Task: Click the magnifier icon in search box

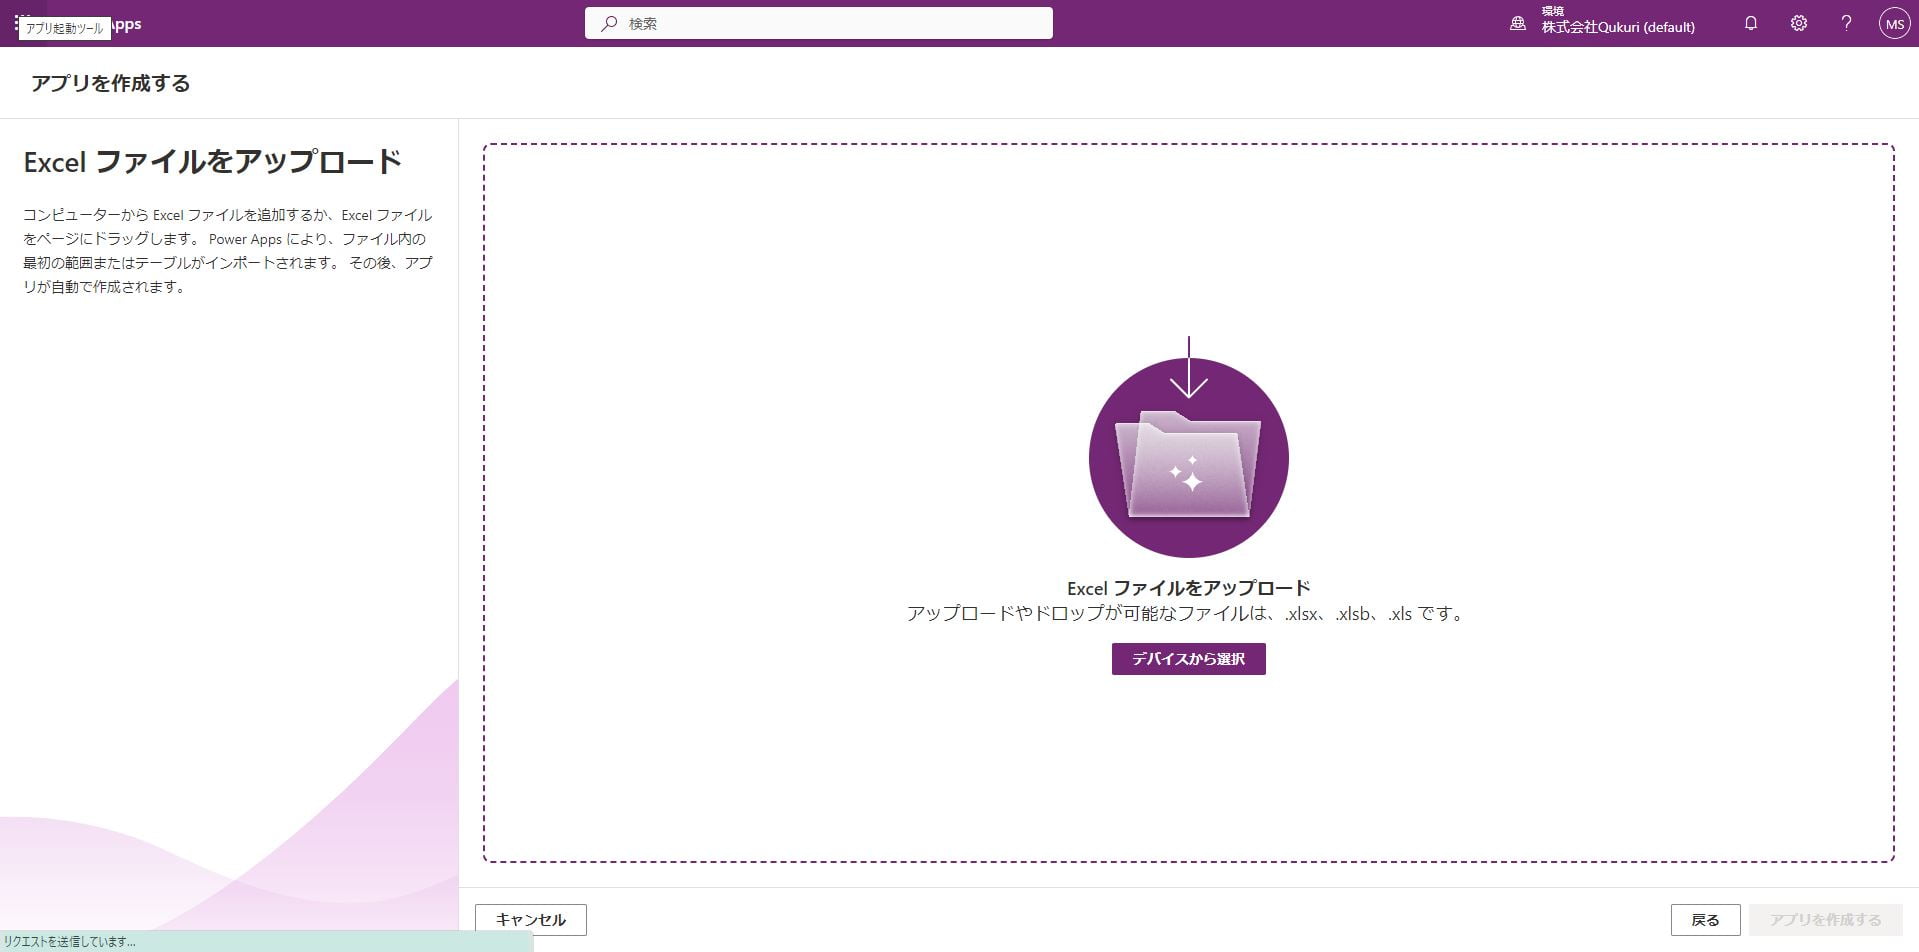Action: [608, 23]
